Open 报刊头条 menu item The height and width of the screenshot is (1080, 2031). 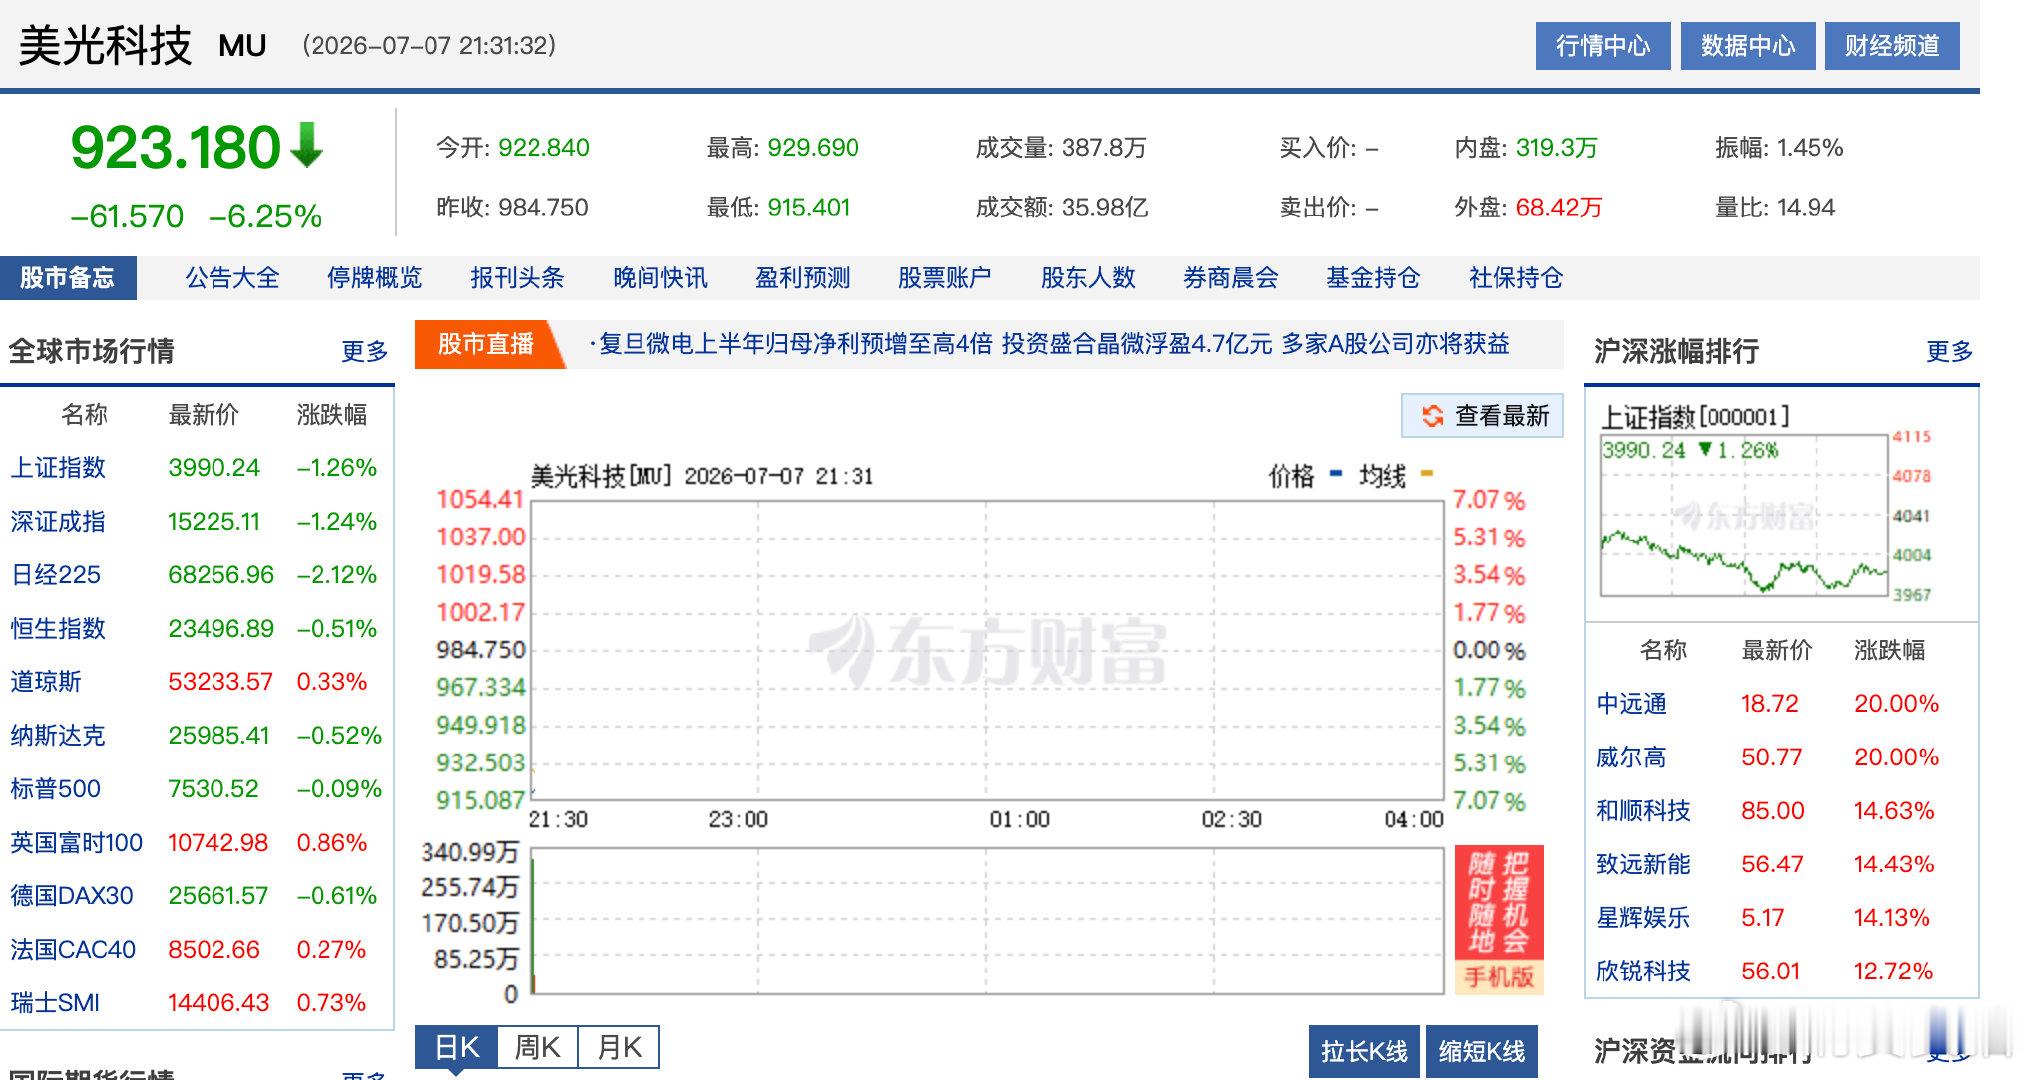[x=517, y=278]
